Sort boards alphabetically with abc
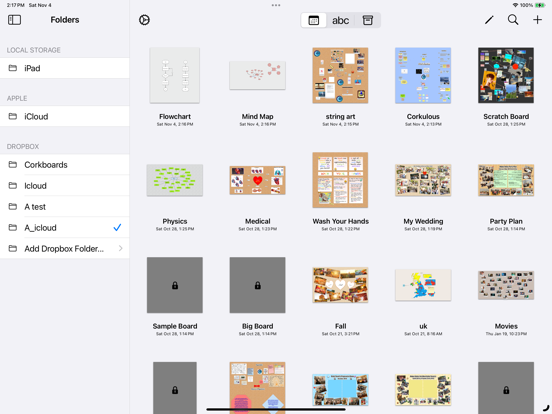The height and width of the screenshot is (414, 552). point(340,20)
